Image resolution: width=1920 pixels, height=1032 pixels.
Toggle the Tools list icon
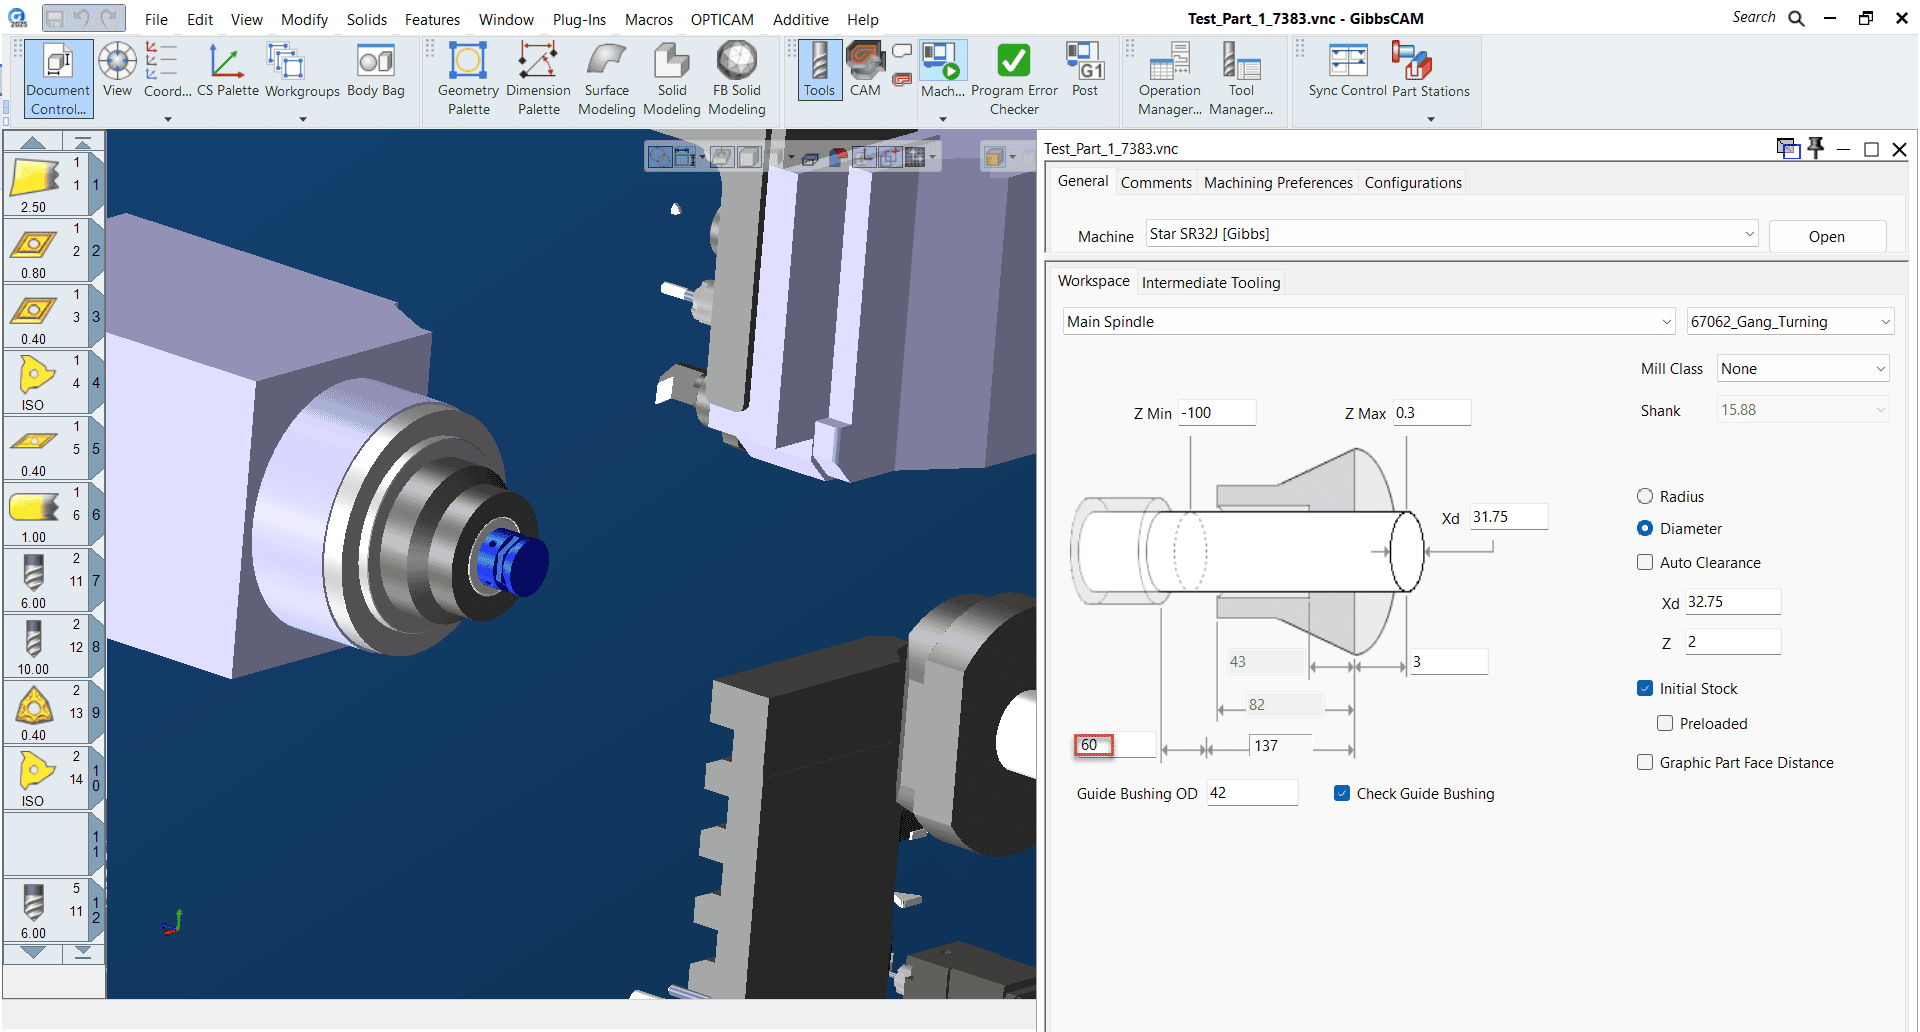819,70
